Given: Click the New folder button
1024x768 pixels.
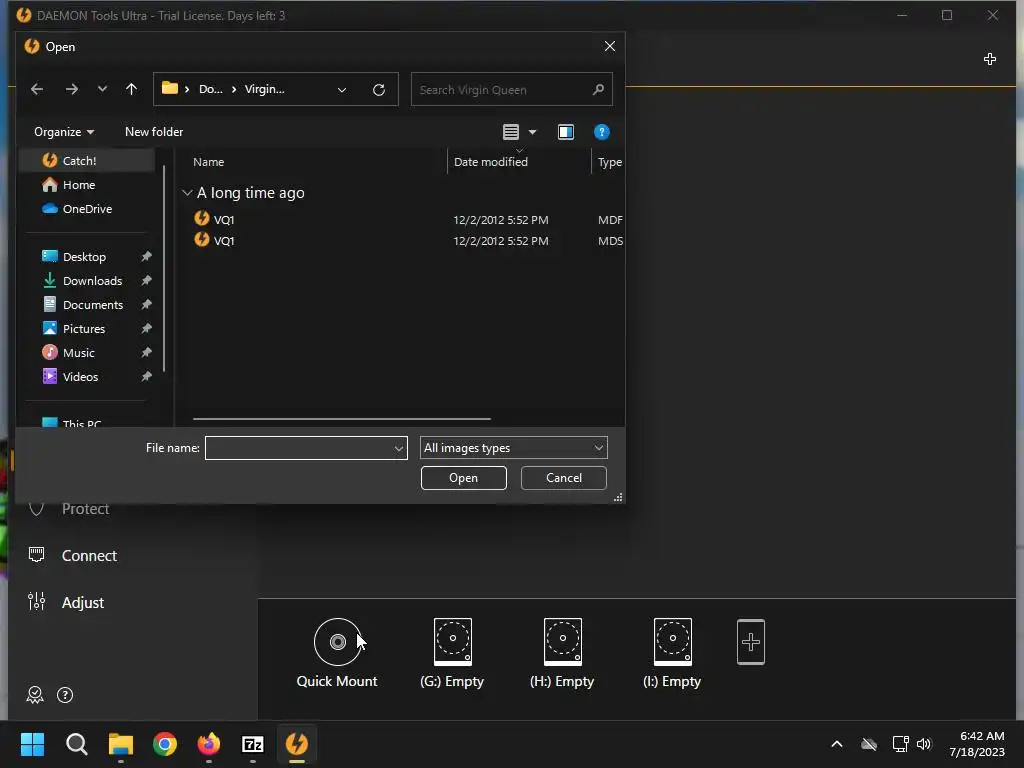Looking at the screenshot, I should pos(154,132).
